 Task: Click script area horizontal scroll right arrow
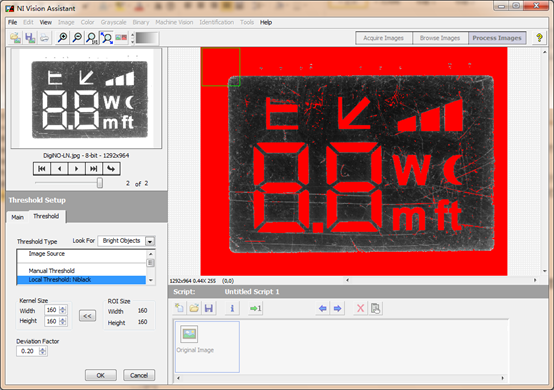point(502,378)
